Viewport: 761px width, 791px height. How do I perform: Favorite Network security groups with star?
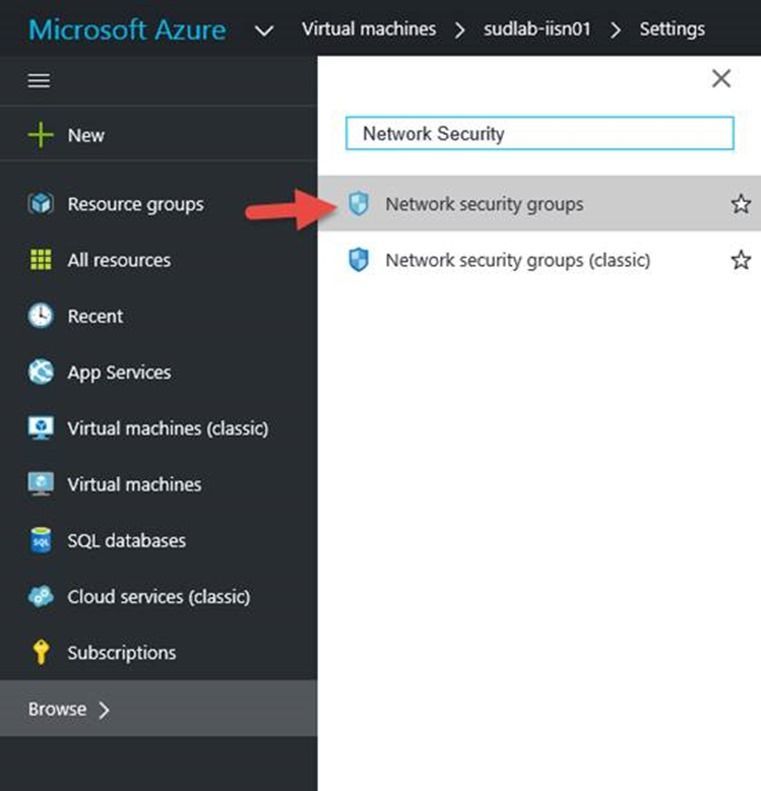point(740,204)
